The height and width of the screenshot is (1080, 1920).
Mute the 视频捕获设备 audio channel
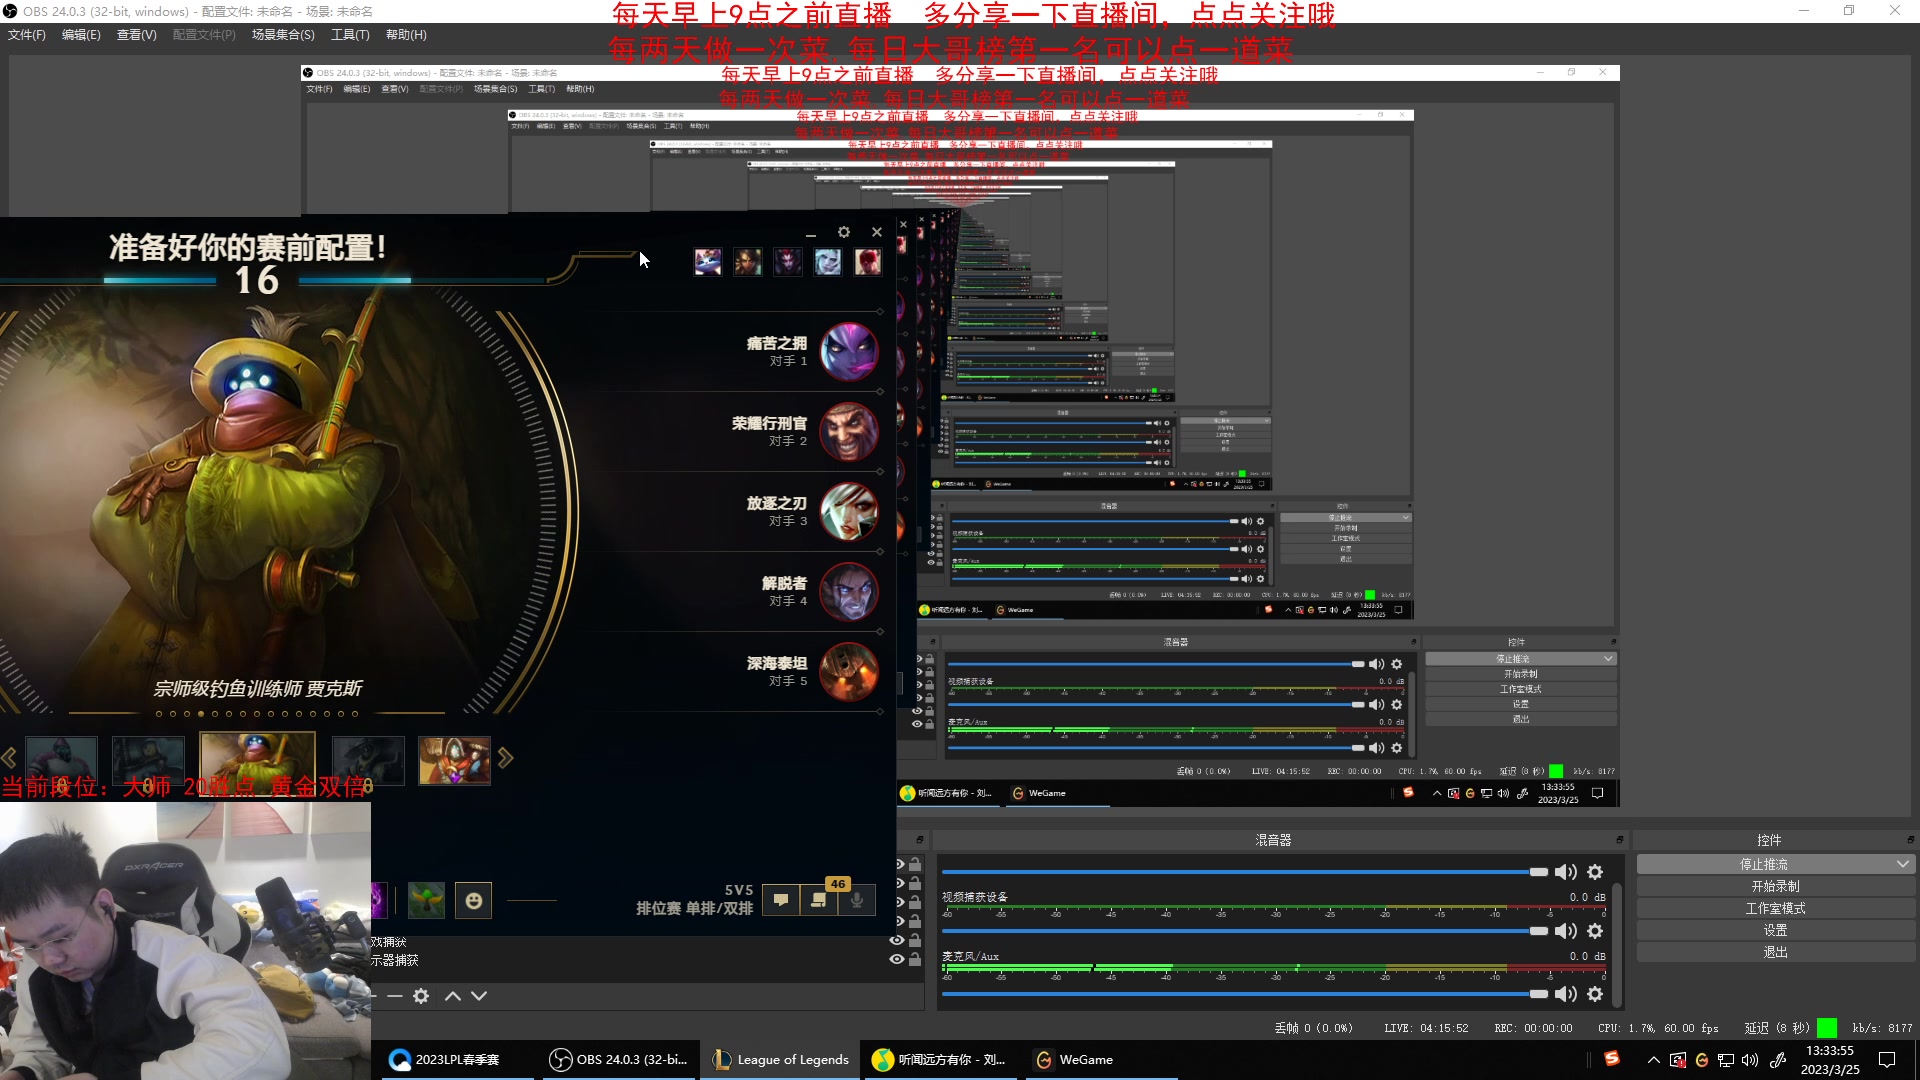[x=1566, y=931]
